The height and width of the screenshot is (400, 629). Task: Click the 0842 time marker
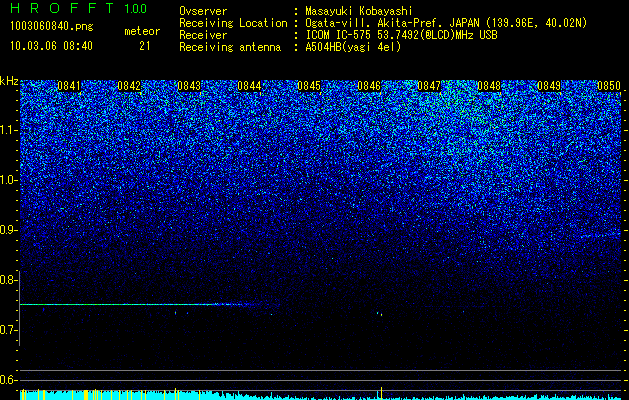pos(129,86)
